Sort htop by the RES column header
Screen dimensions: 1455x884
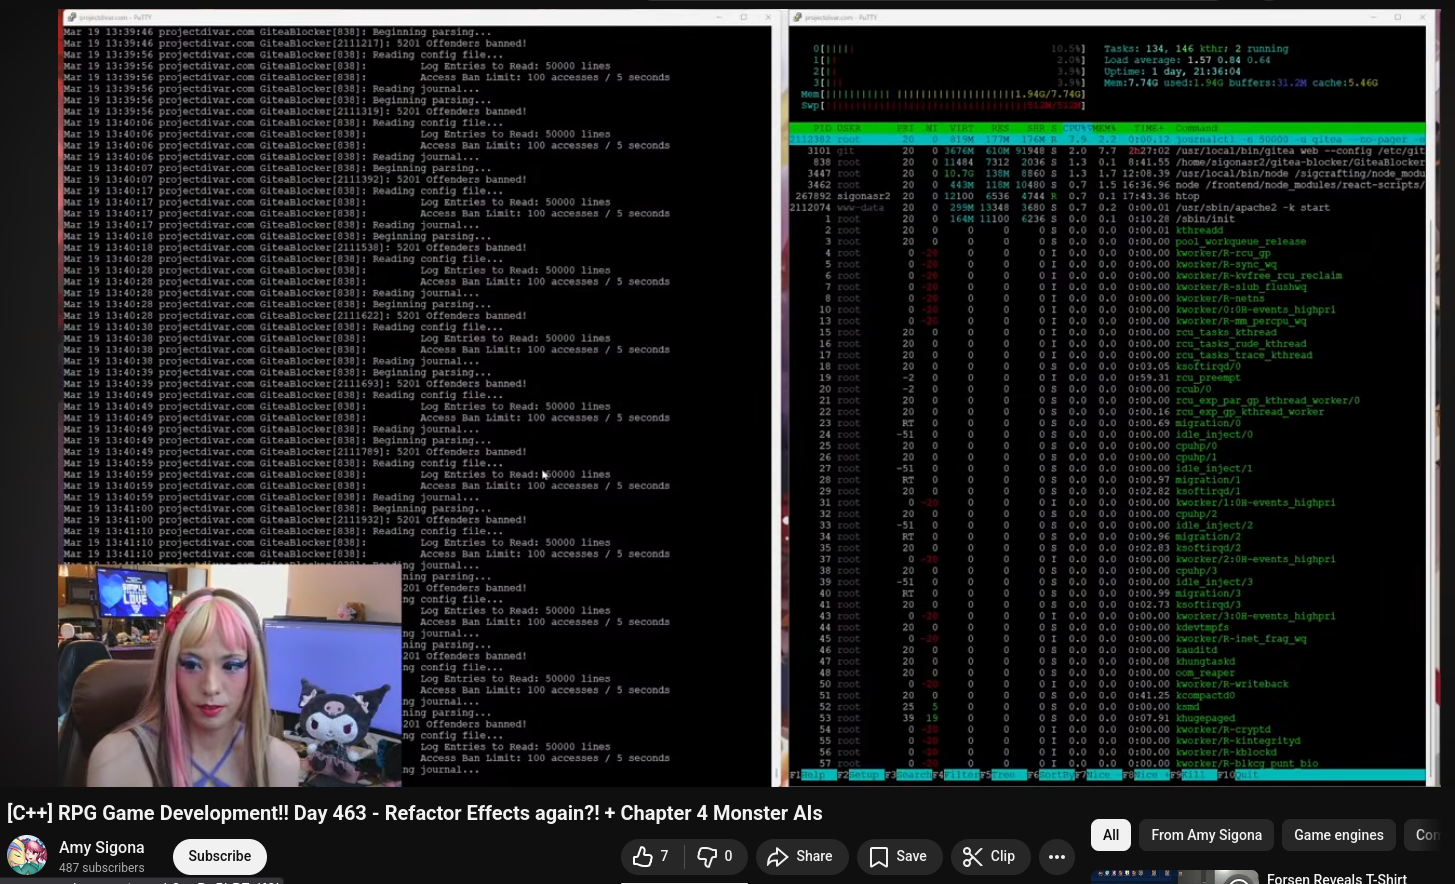tap(999, 128)
